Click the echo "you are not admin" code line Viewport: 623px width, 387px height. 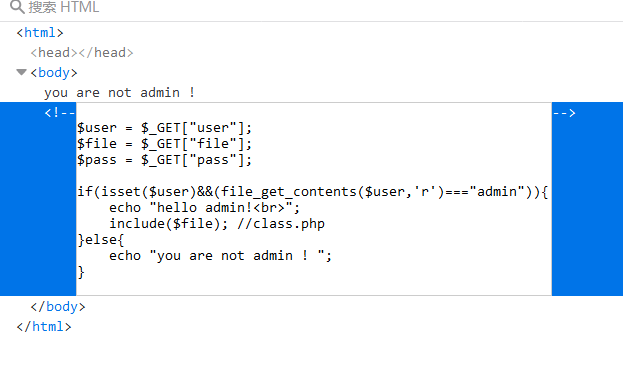pyautogui.click(x=221, y=255)
